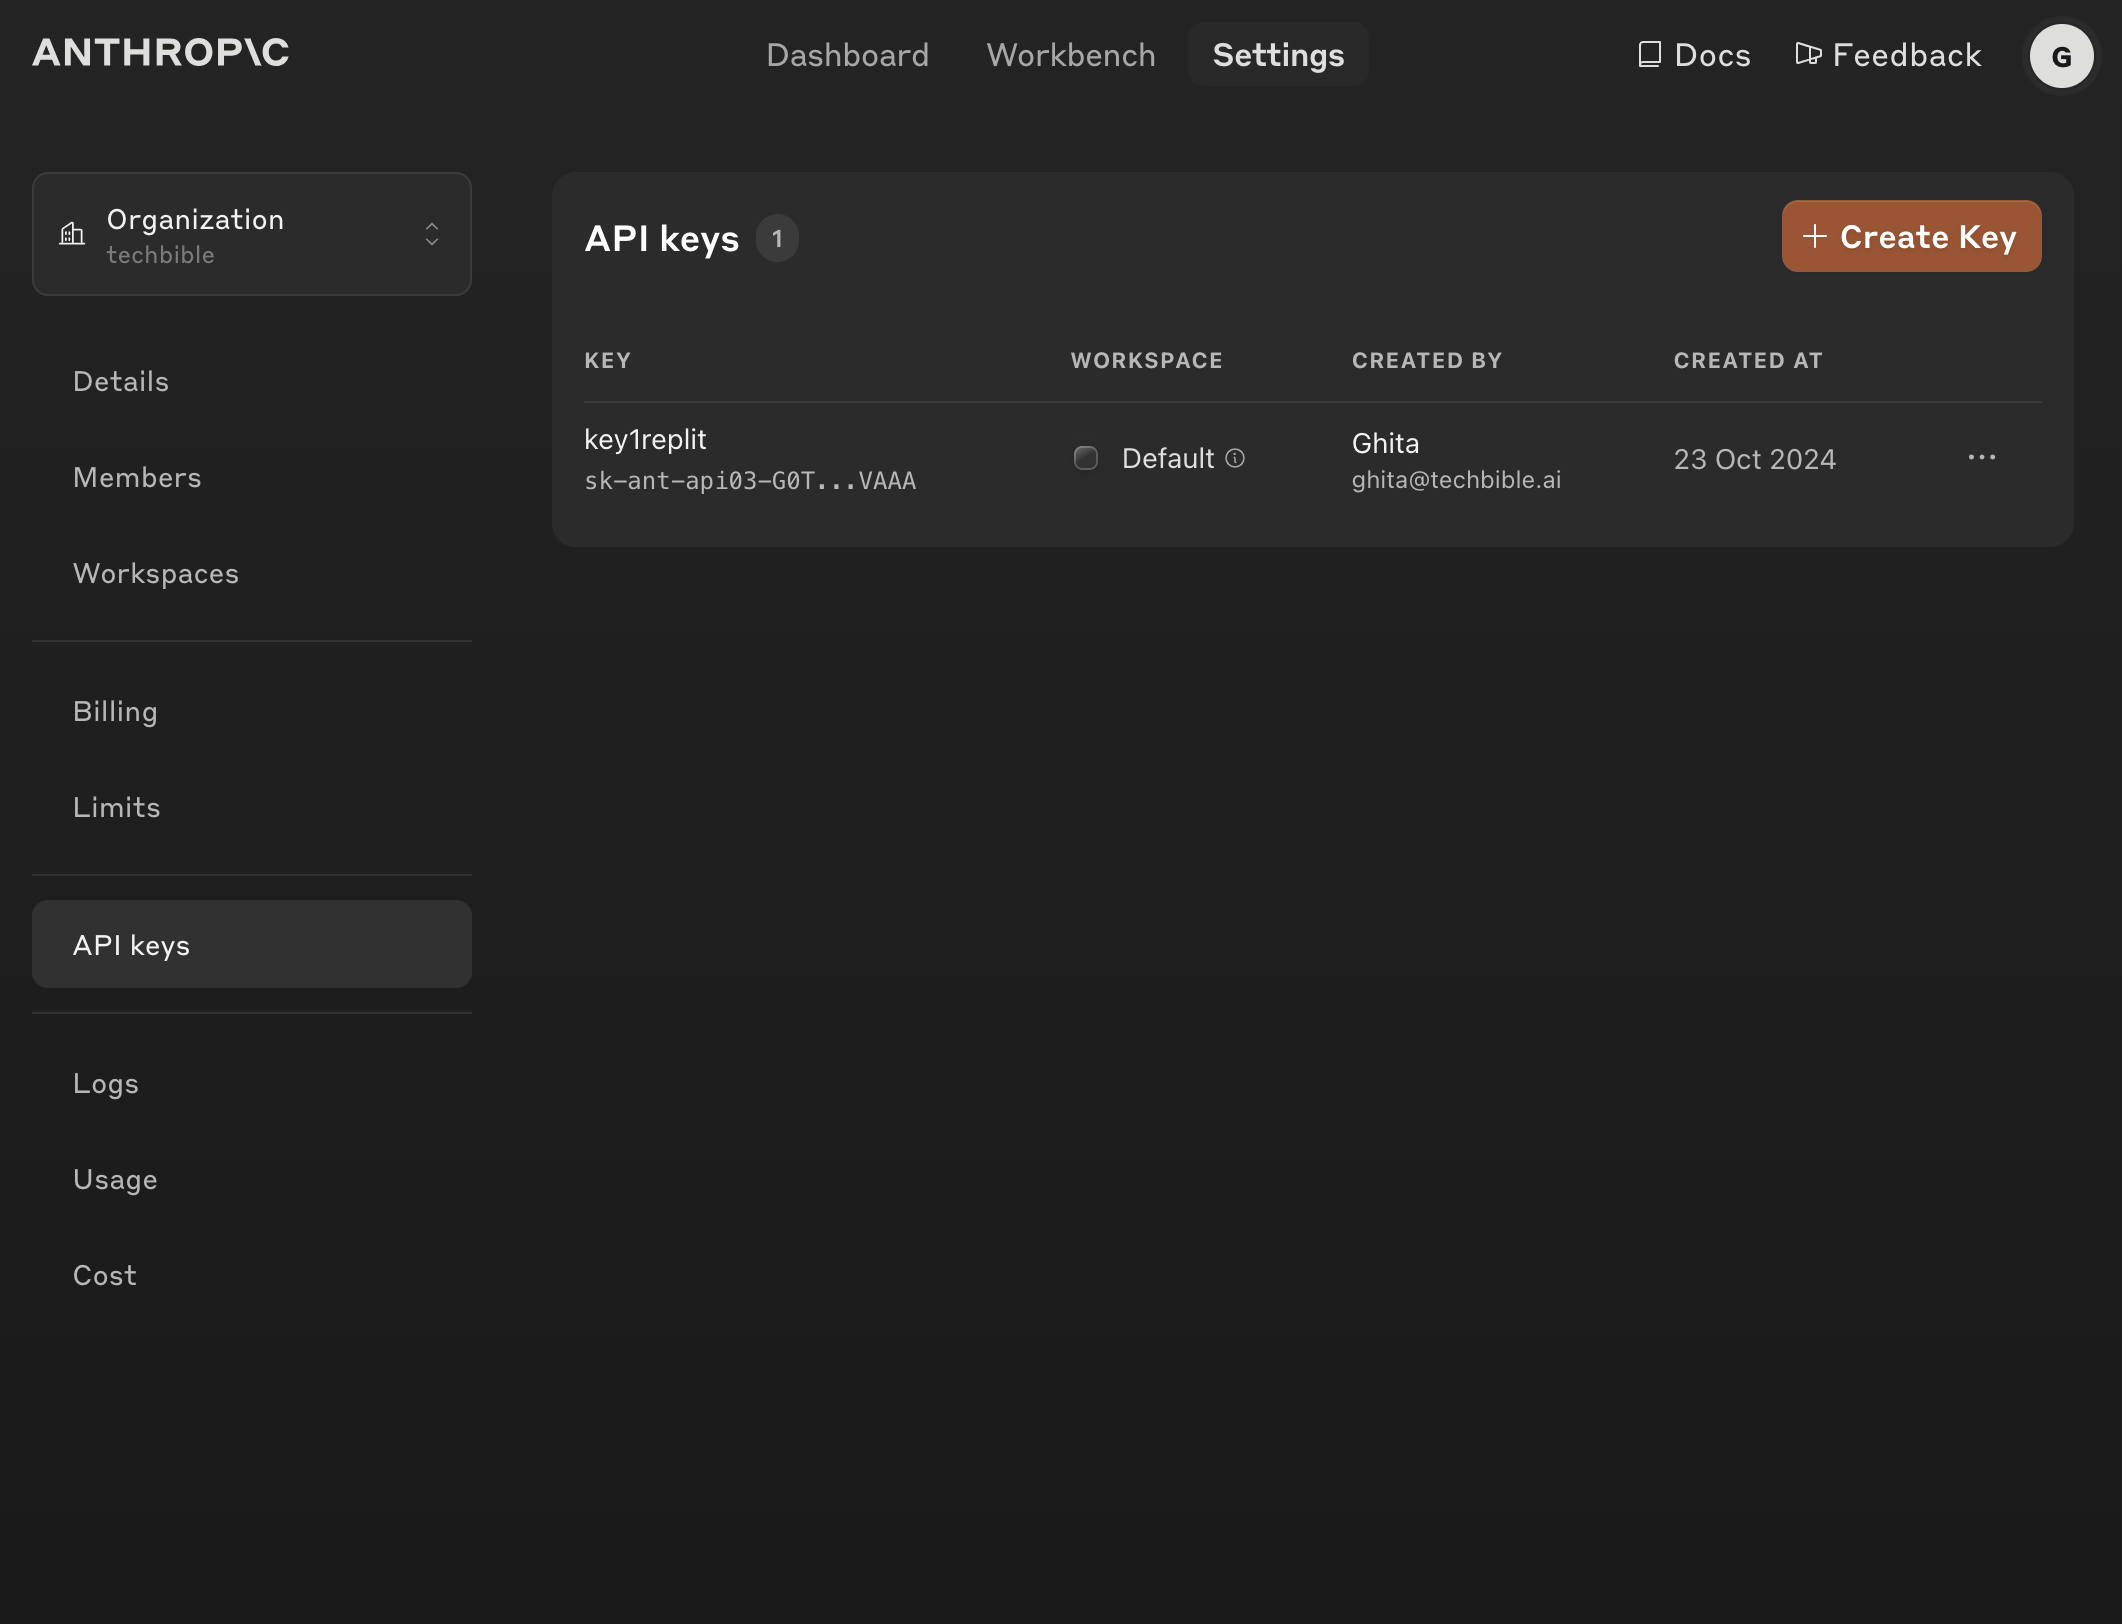Click the CREATED BY column header
Viewport: 2122px width, 1624px height.
(1427, 360)
